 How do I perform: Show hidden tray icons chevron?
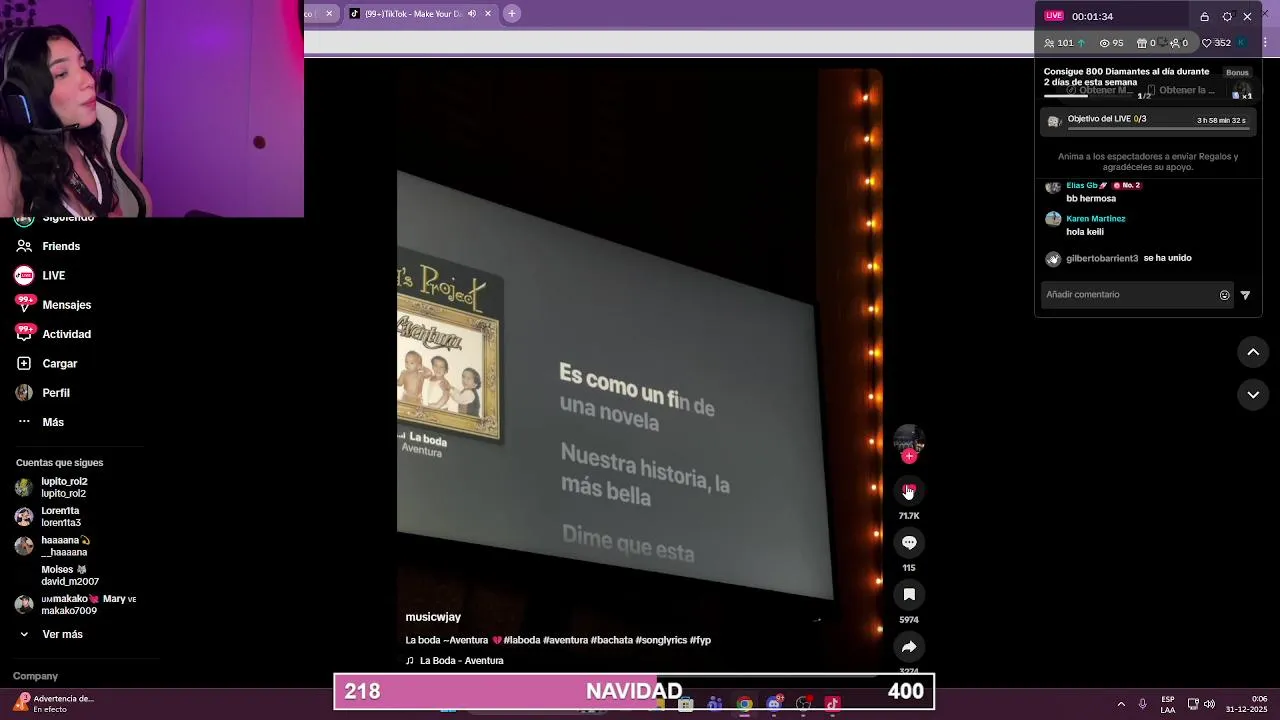[1121, 704]
